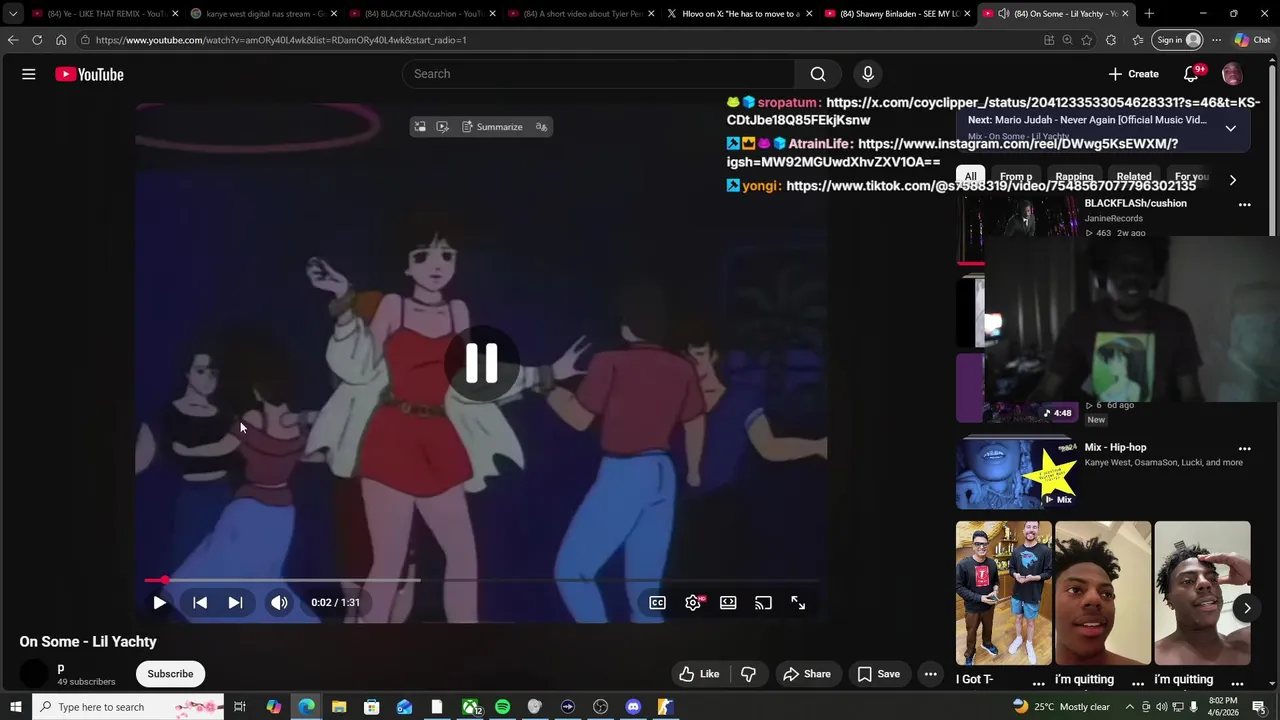Screen dimensions: 1280x720
Task: Select the From p filter chip
Action: 1016,177
